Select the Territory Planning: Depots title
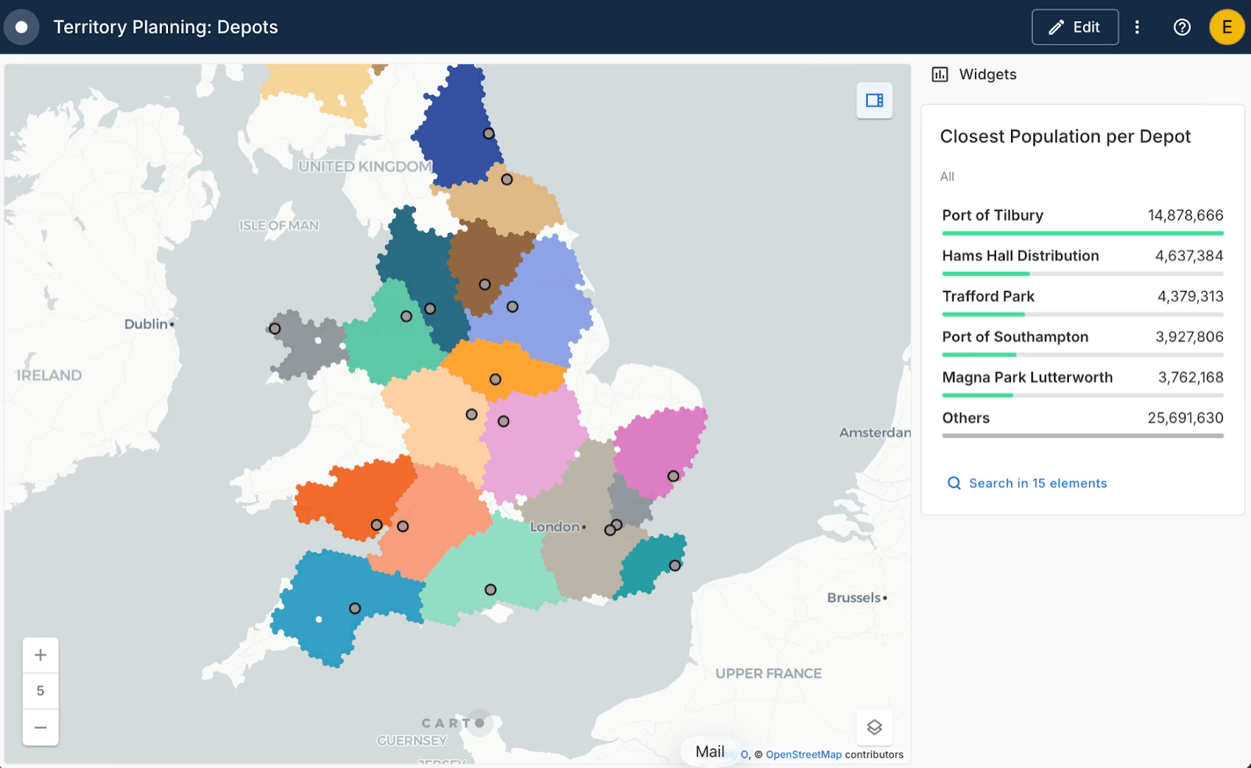The image size is (1251, 768). tap(166, 27)
